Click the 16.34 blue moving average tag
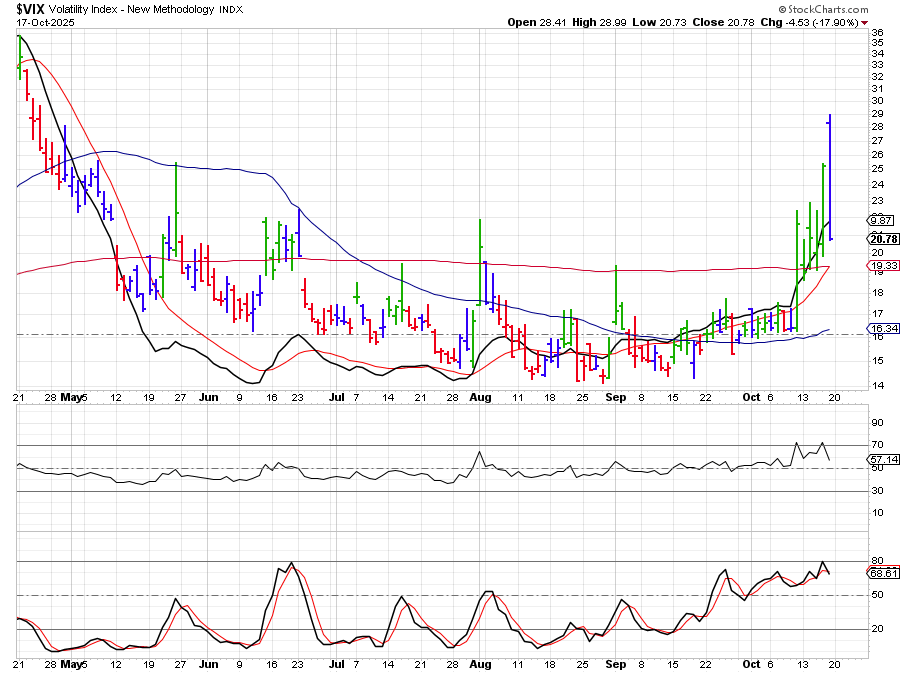Image resolution: width=900 pixels, height=673 pixels. 884,328
